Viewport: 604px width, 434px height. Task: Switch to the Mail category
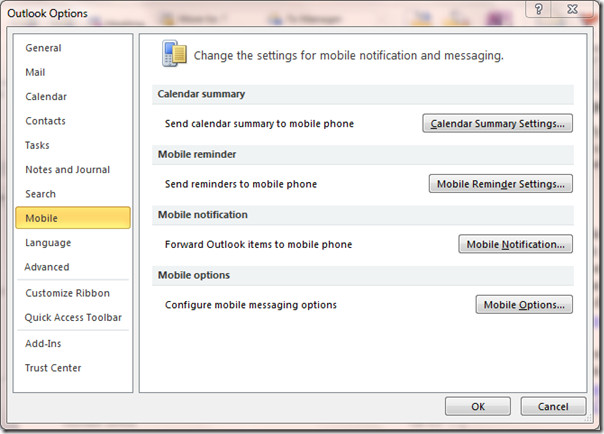73,72
